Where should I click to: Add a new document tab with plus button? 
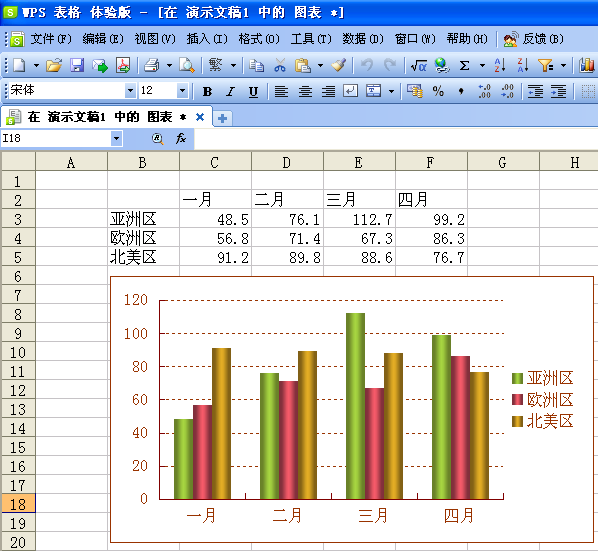tap(222, 118)
